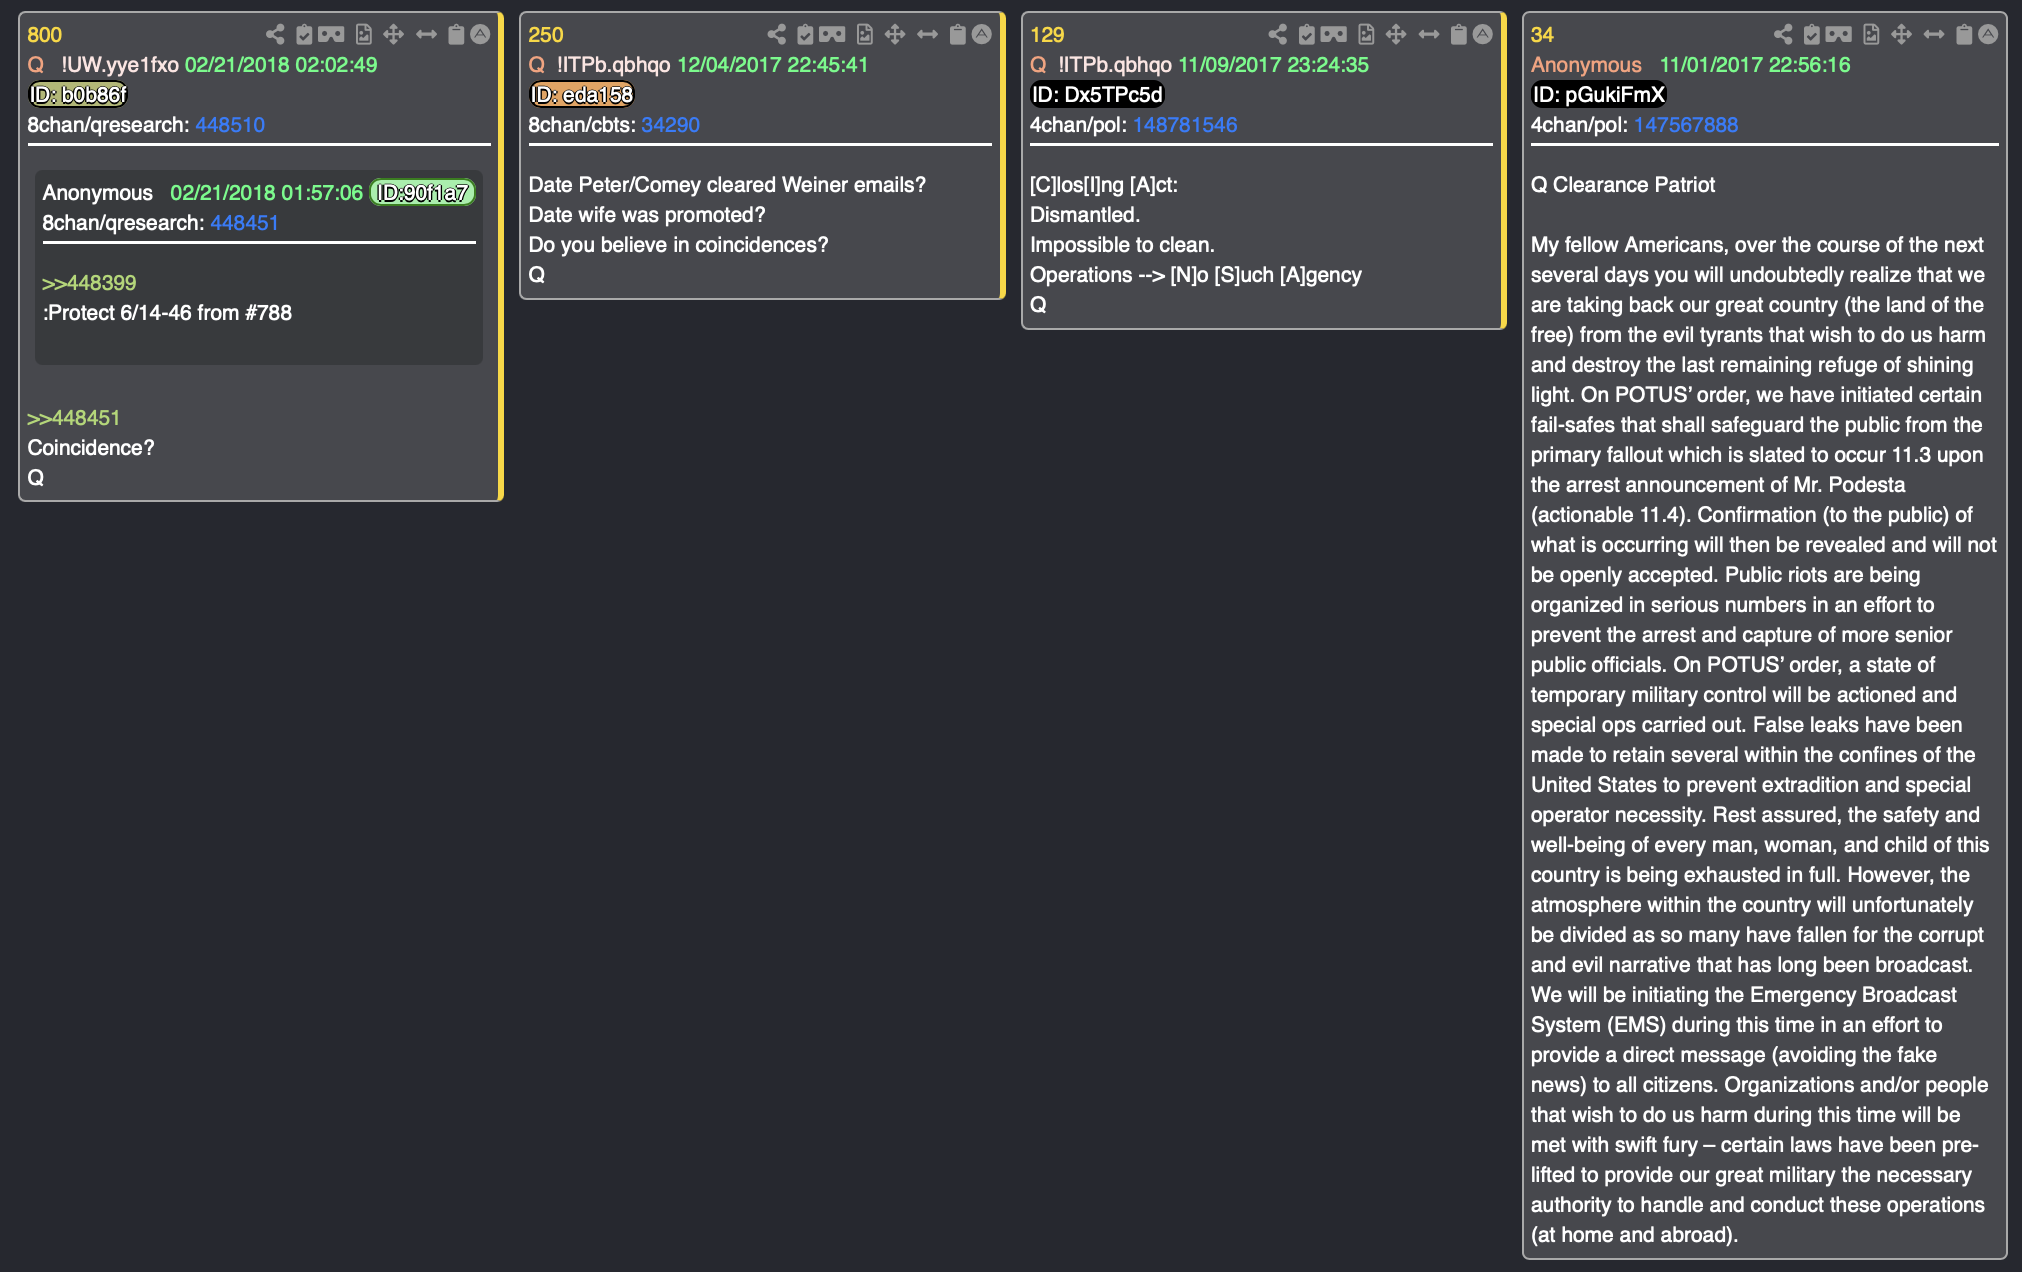Image resolution: width=2022 pixels, height=1272 pixels.
Task: Click the plain clipboard icon on post 129
Action: (1459, 35)
